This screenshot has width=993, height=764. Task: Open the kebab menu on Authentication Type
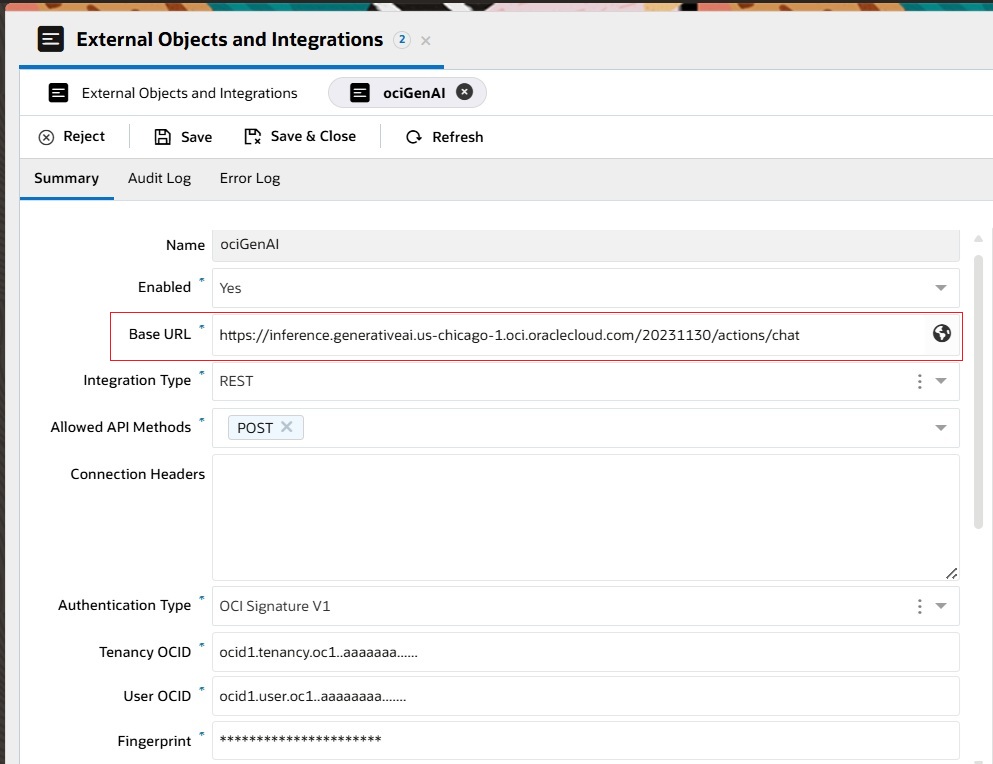click(x=918, y=605)
